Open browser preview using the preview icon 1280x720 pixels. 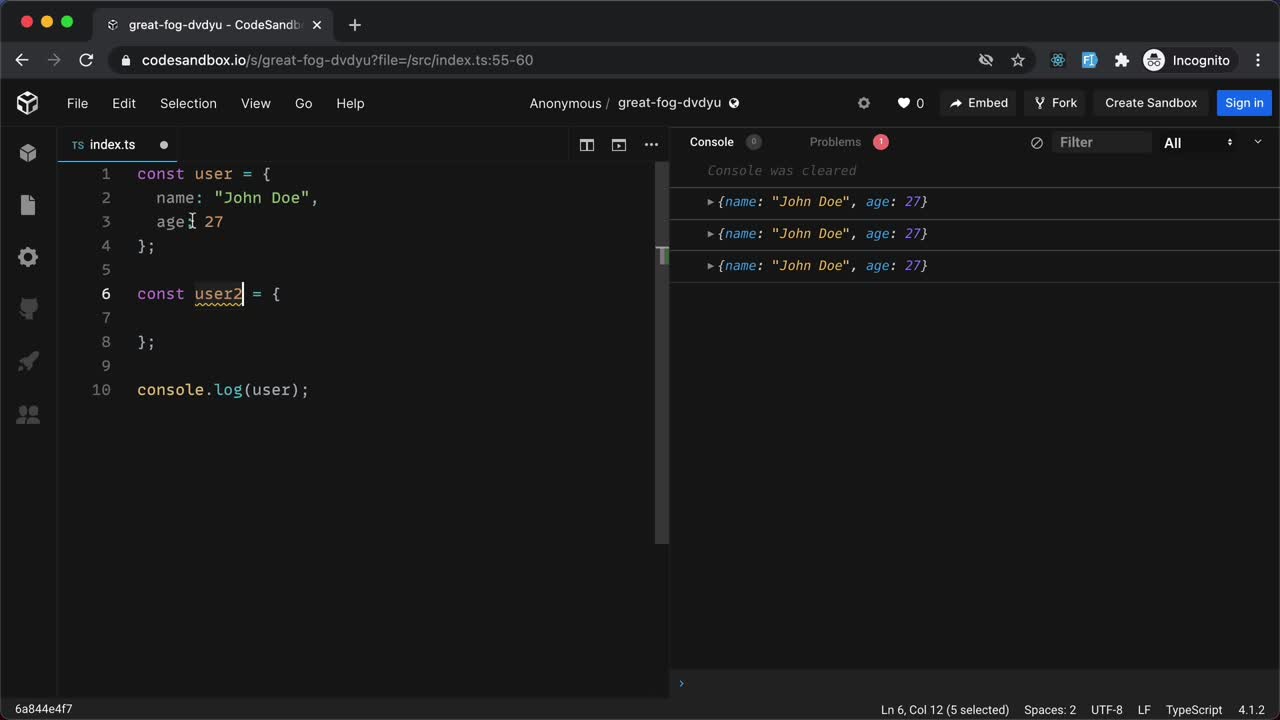coord(619,144)
